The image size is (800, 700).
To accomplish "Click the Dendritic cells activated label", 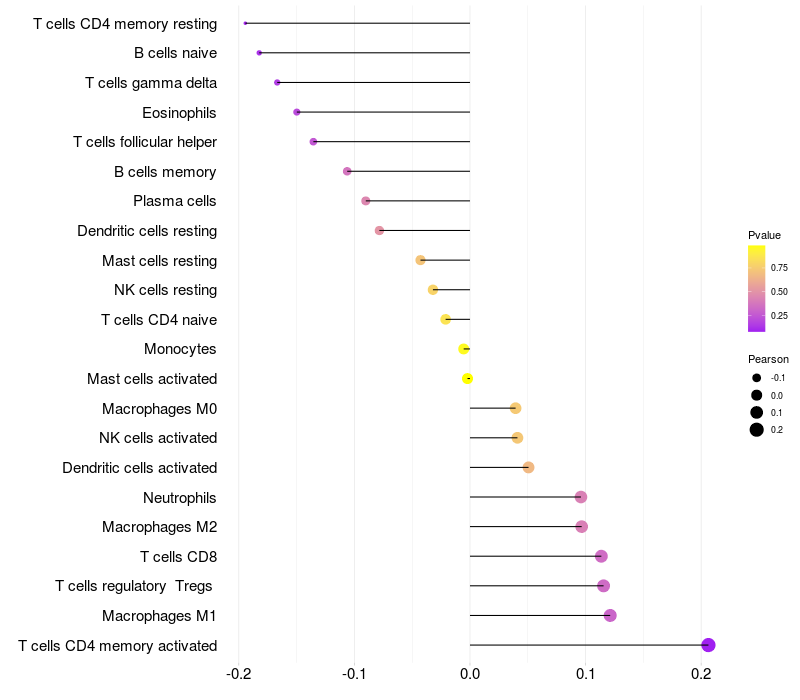I will pyautogui.click(x=139, y=468).
